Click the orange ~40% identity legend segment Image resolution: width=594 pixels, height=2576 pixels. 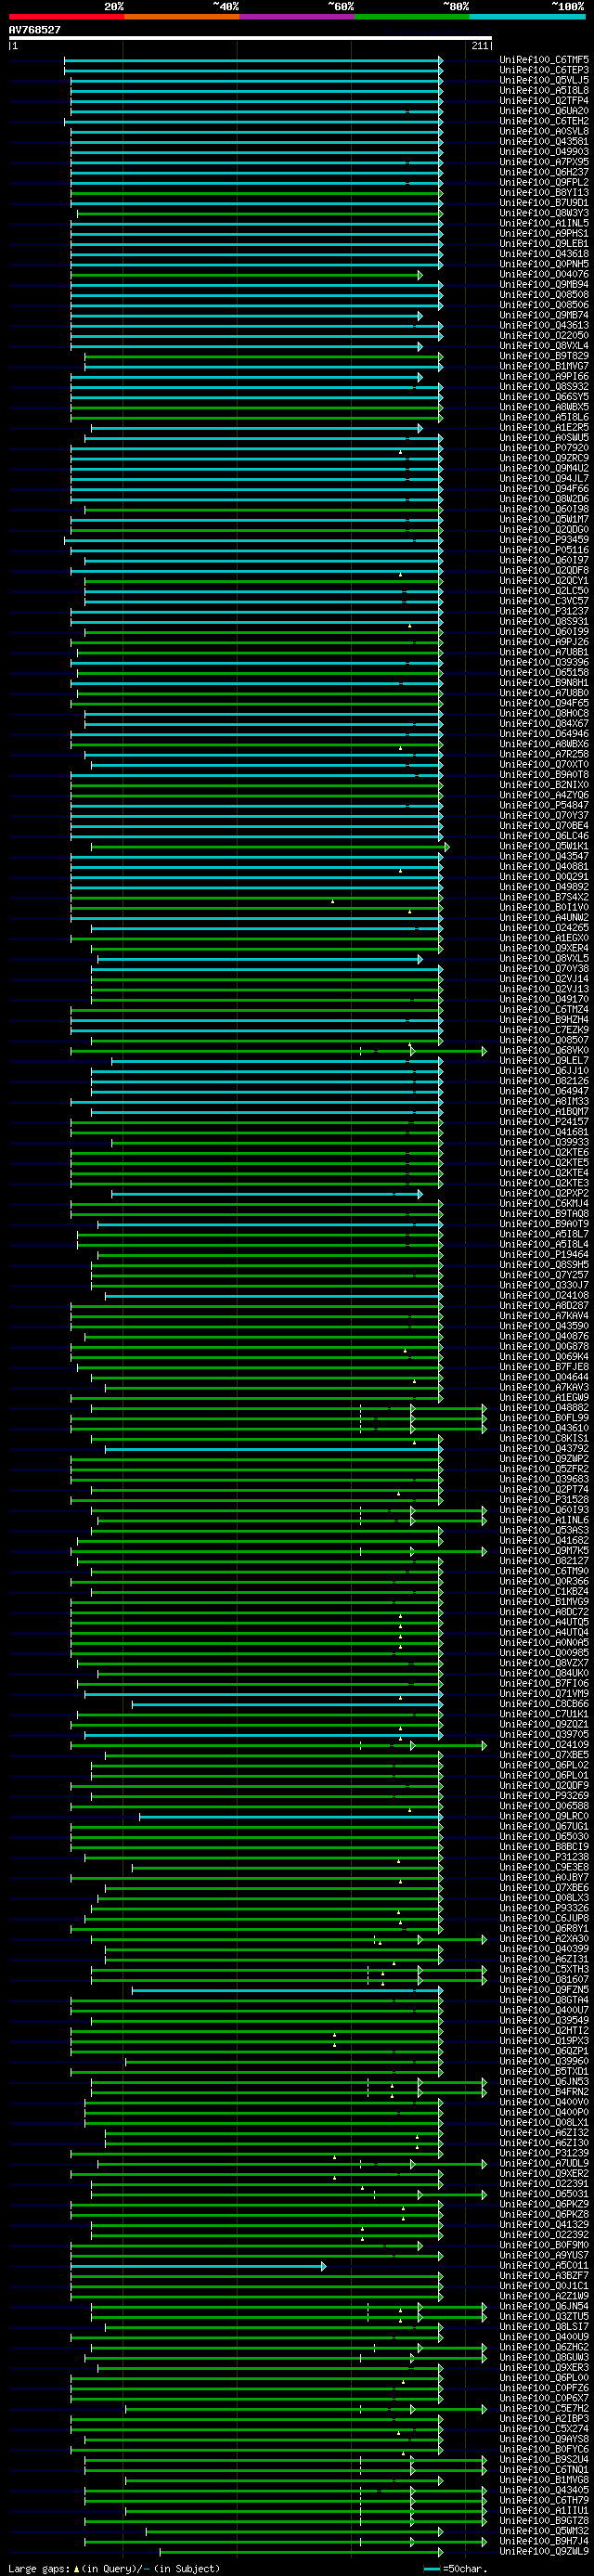coord(182,17)
